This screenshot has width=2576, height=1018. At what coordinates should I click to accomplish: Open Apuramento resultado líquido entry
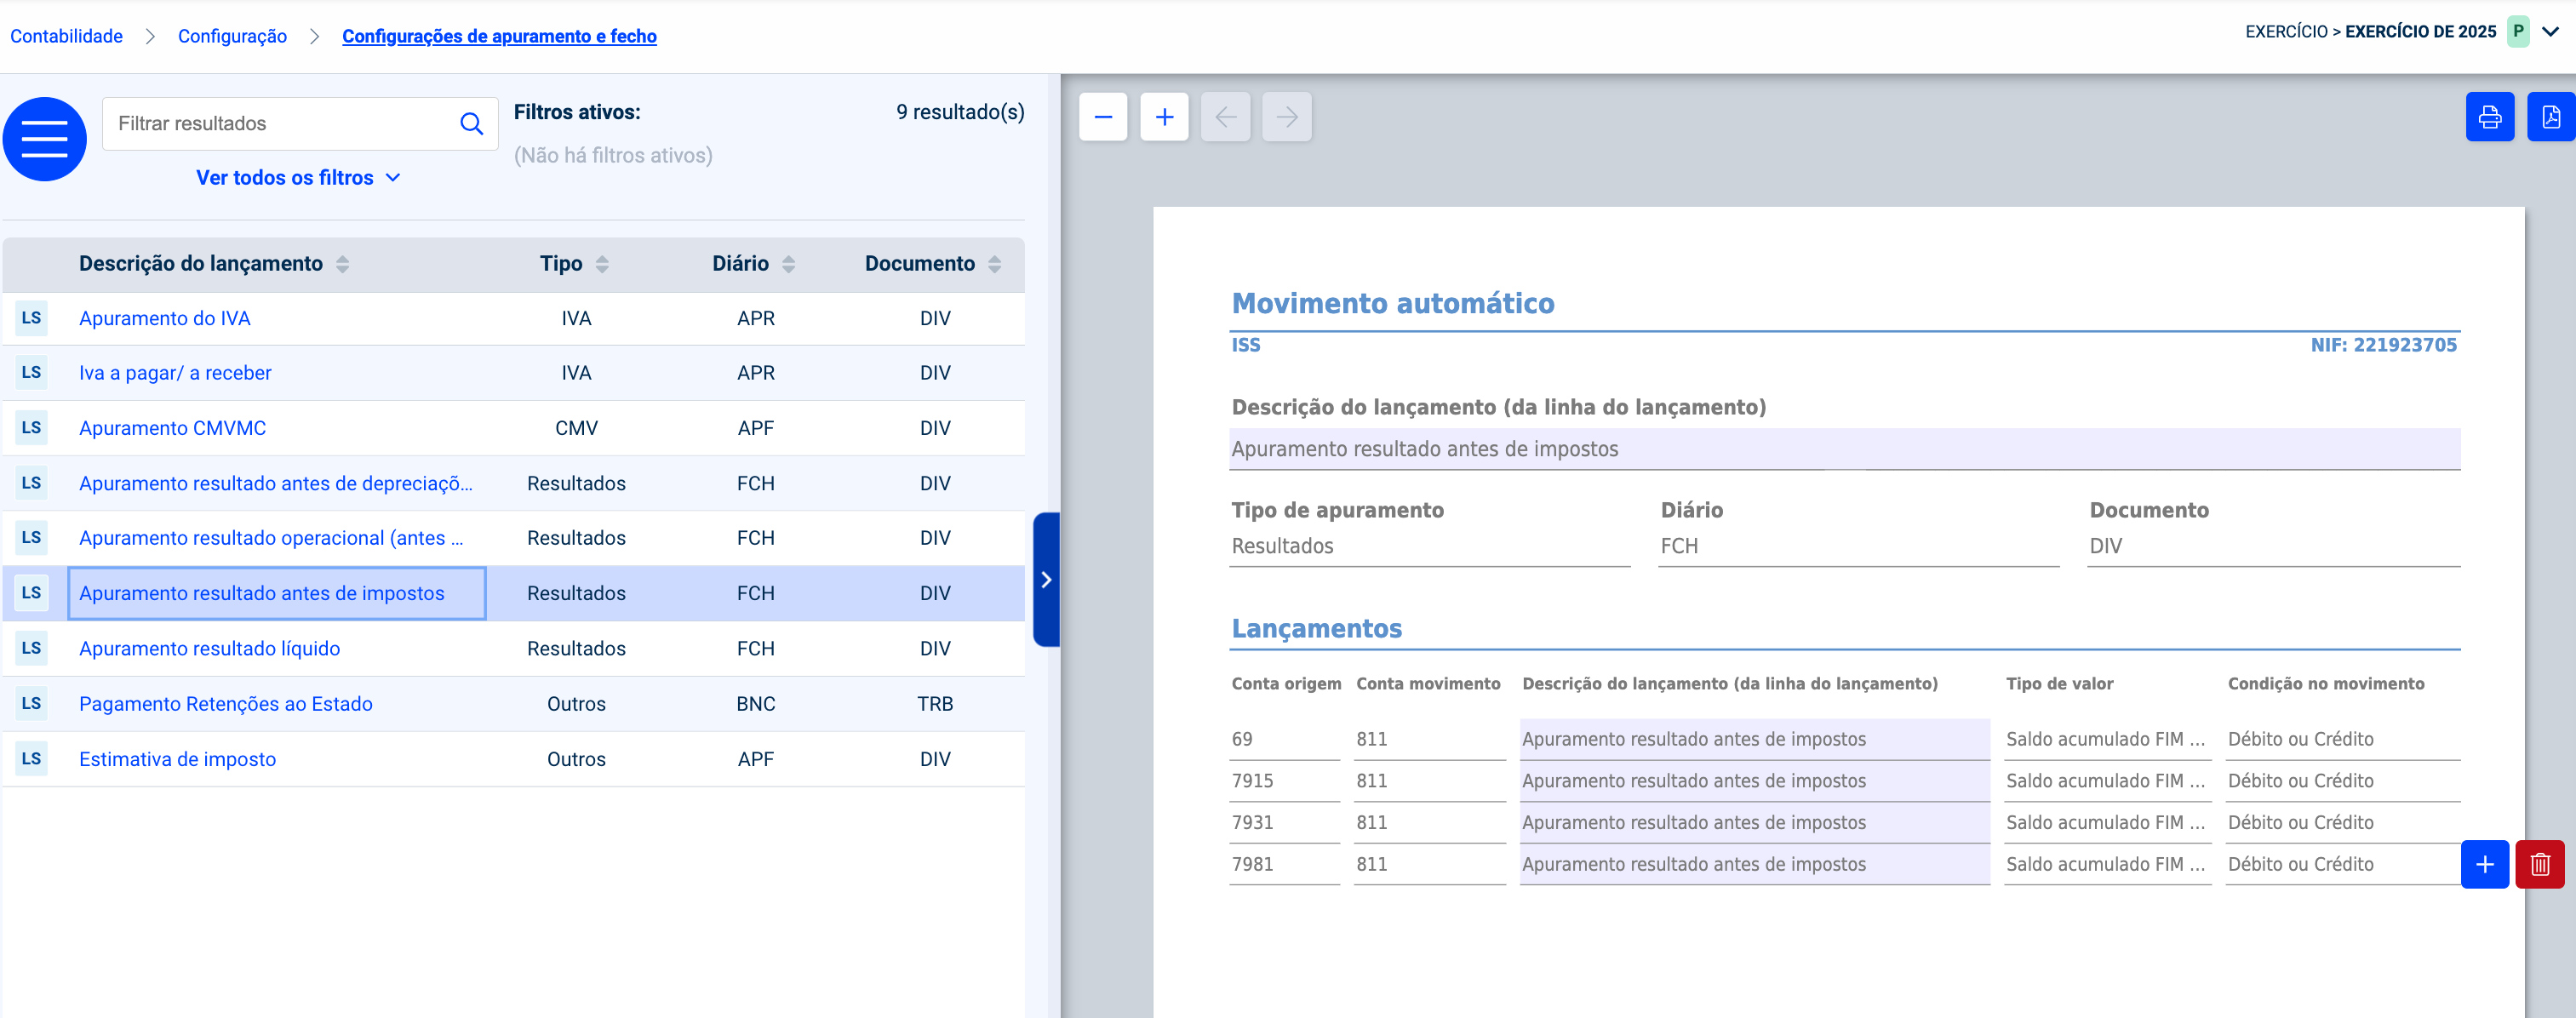(x=209, y=649)
